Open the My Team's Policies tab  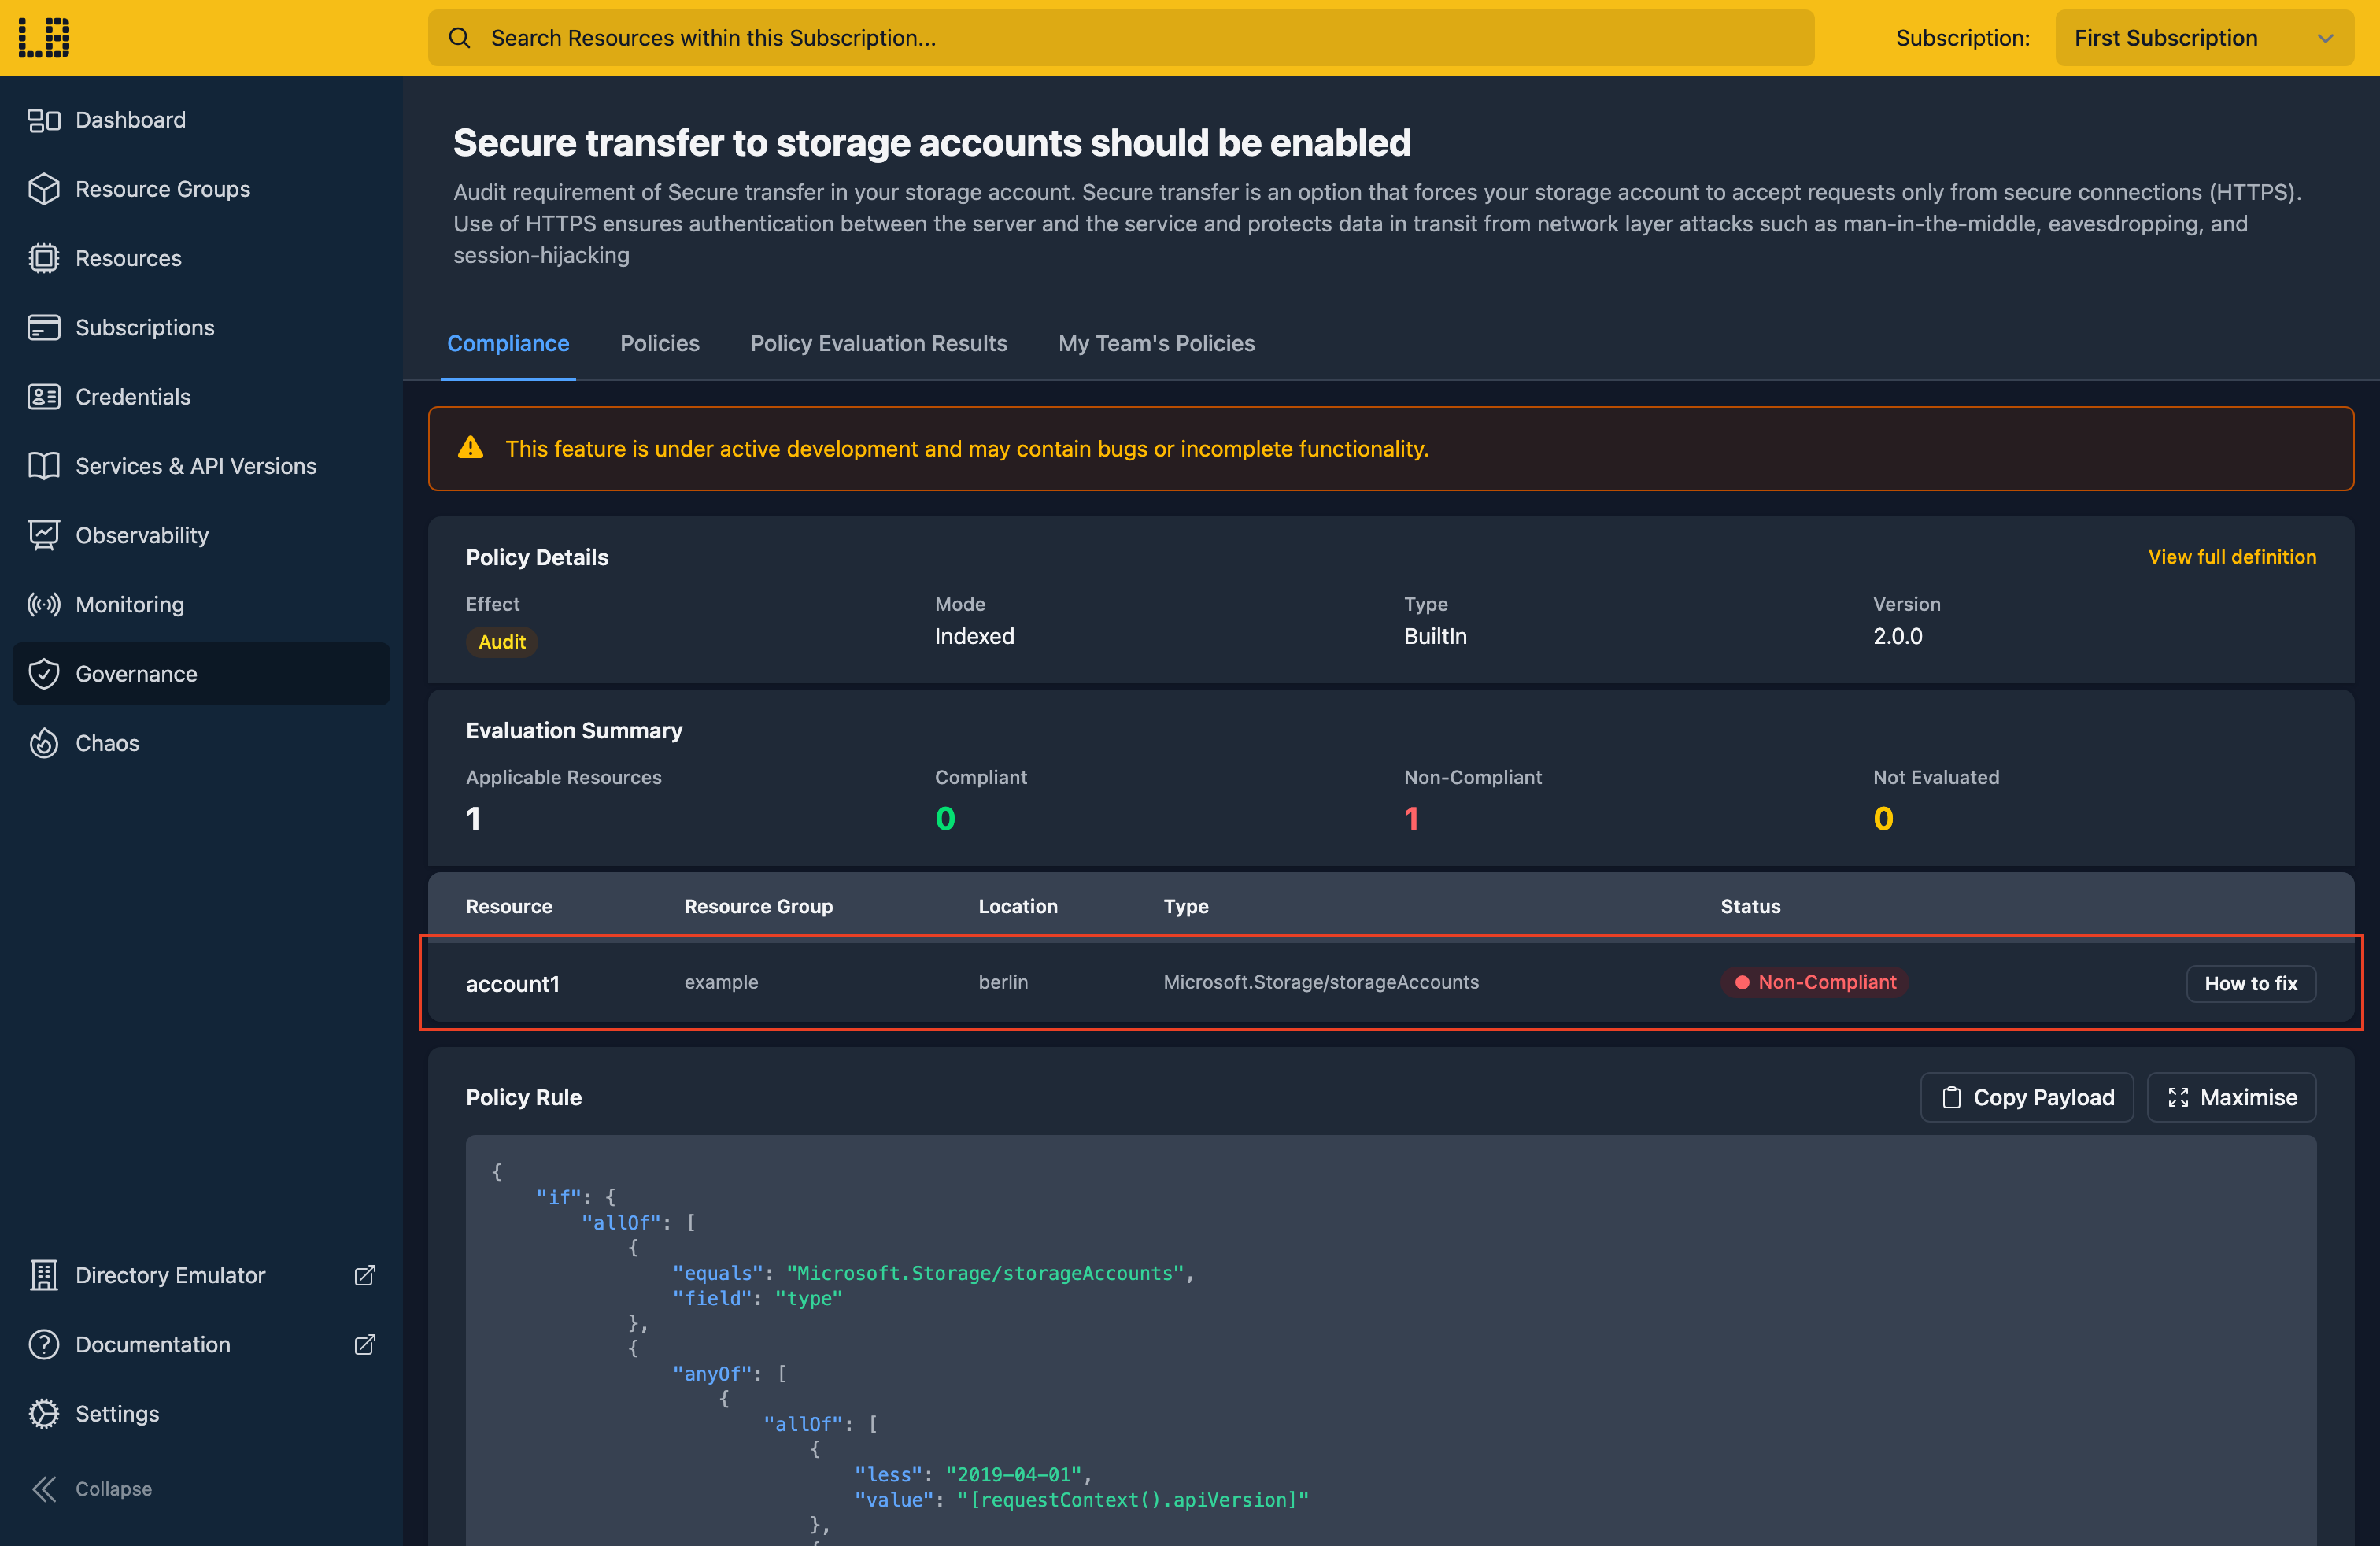click(x=1157, y=343)
